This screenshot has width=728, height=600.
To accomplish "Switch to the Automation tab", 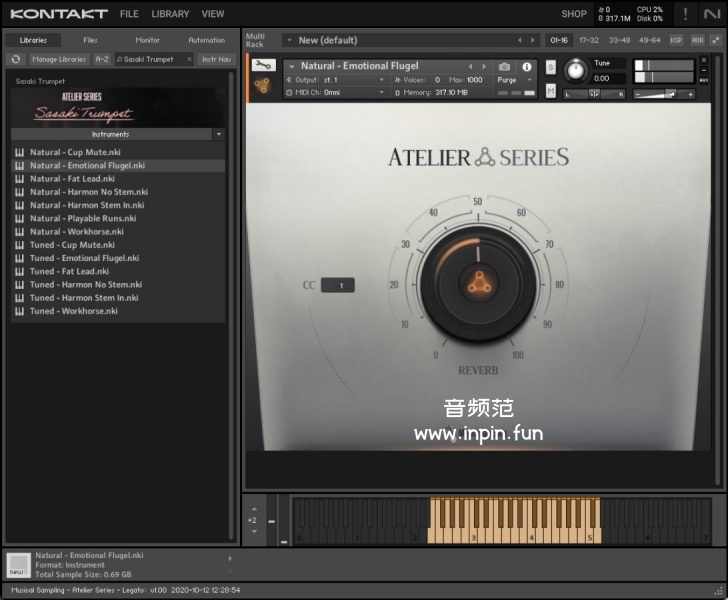I will [x=207, y=40].
